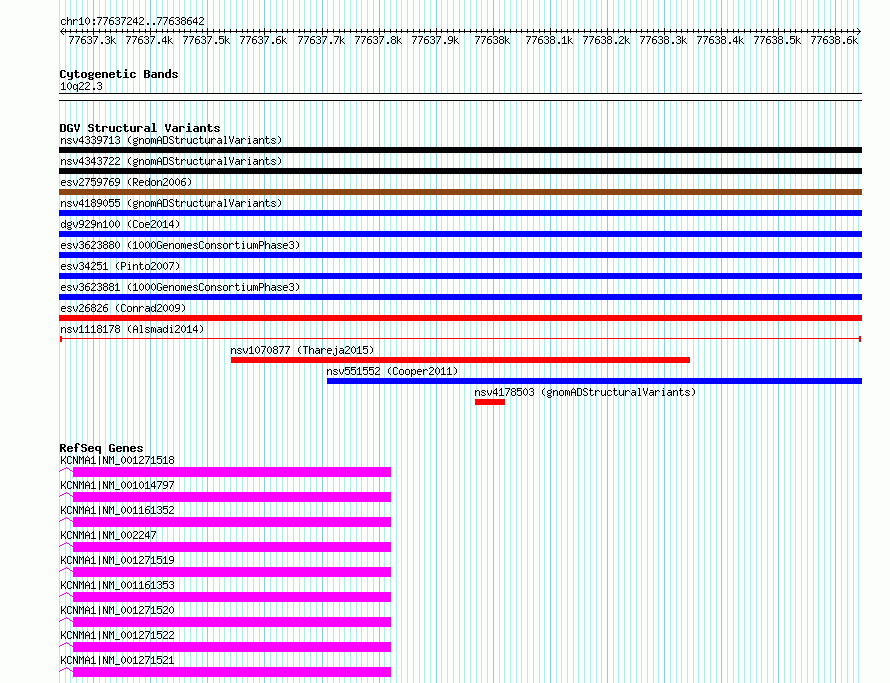Open esv34251 (Pinto2007) label

click(120, 266)
